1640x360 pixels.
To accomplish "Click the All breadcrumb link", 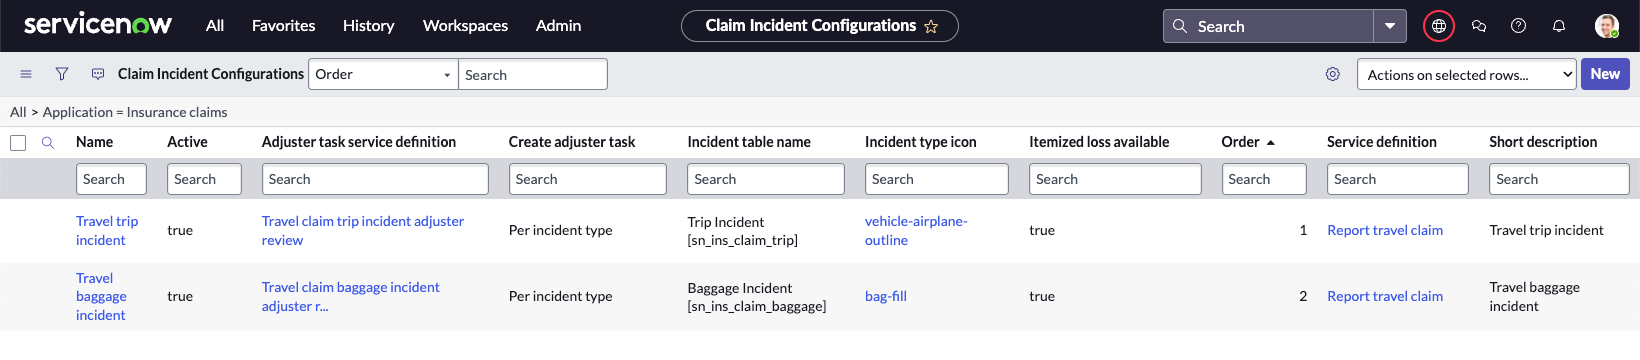I will coord(18,112).
